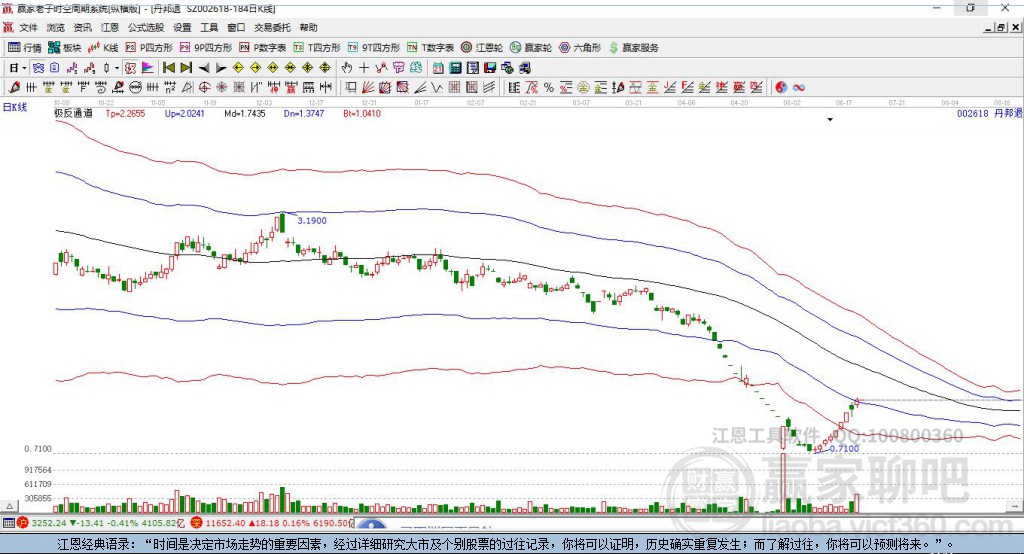Click the Md=1.7435 value
Viewport: 1024px width, 554px height.
pyautogui.click(x=245, y=113)
